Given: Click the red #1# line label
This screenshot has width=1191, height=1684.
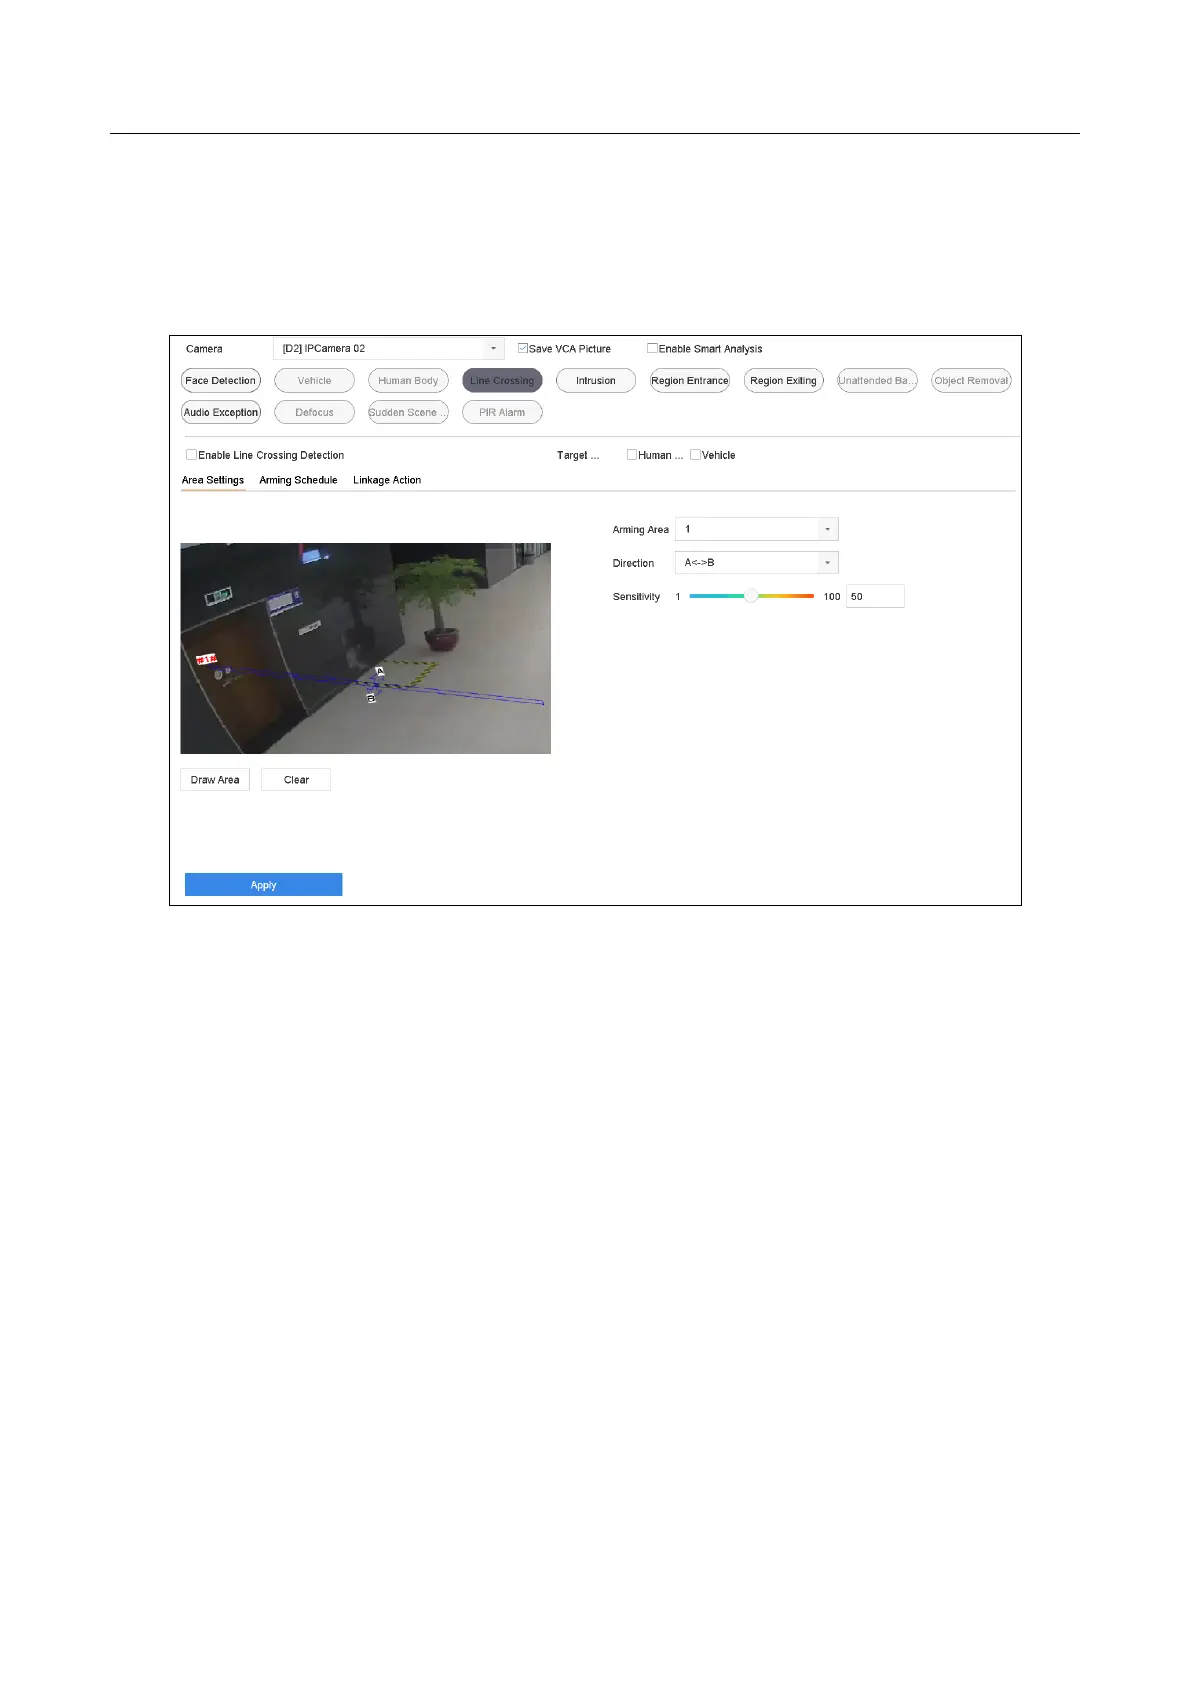Looking at the screenshot, I should coord(206,659).
